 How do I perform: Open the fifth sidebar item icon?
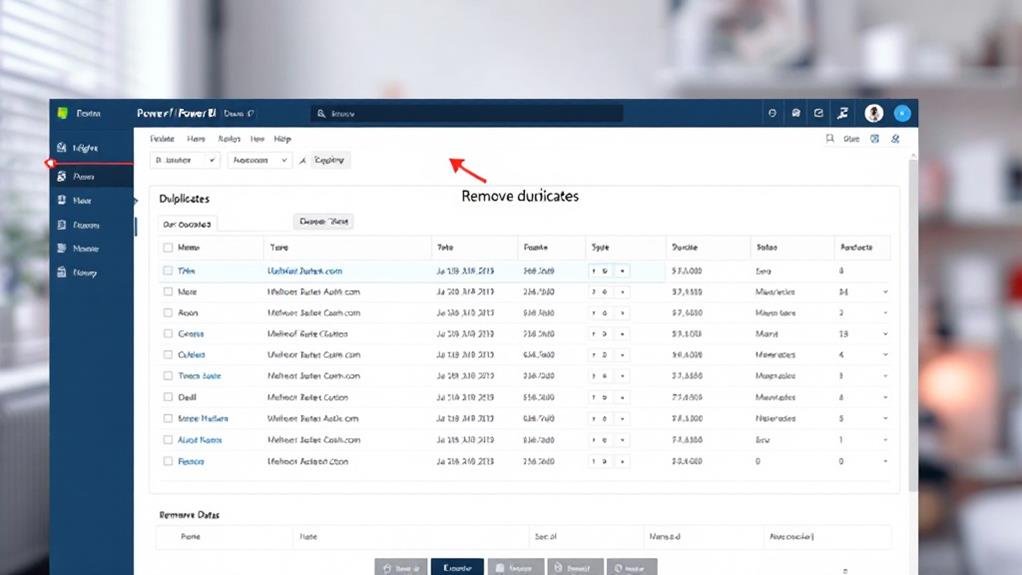[x=62, y=248]
